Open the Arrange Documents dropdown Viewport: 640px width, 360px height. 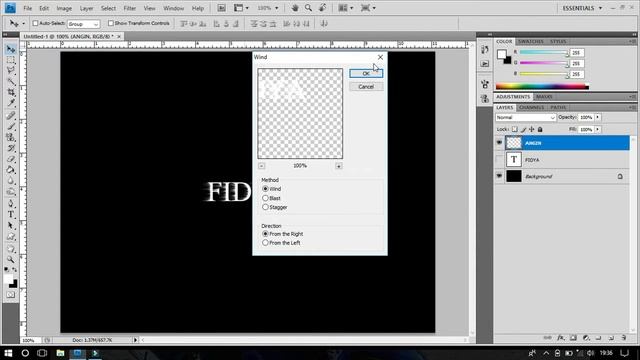coord(345,8)
